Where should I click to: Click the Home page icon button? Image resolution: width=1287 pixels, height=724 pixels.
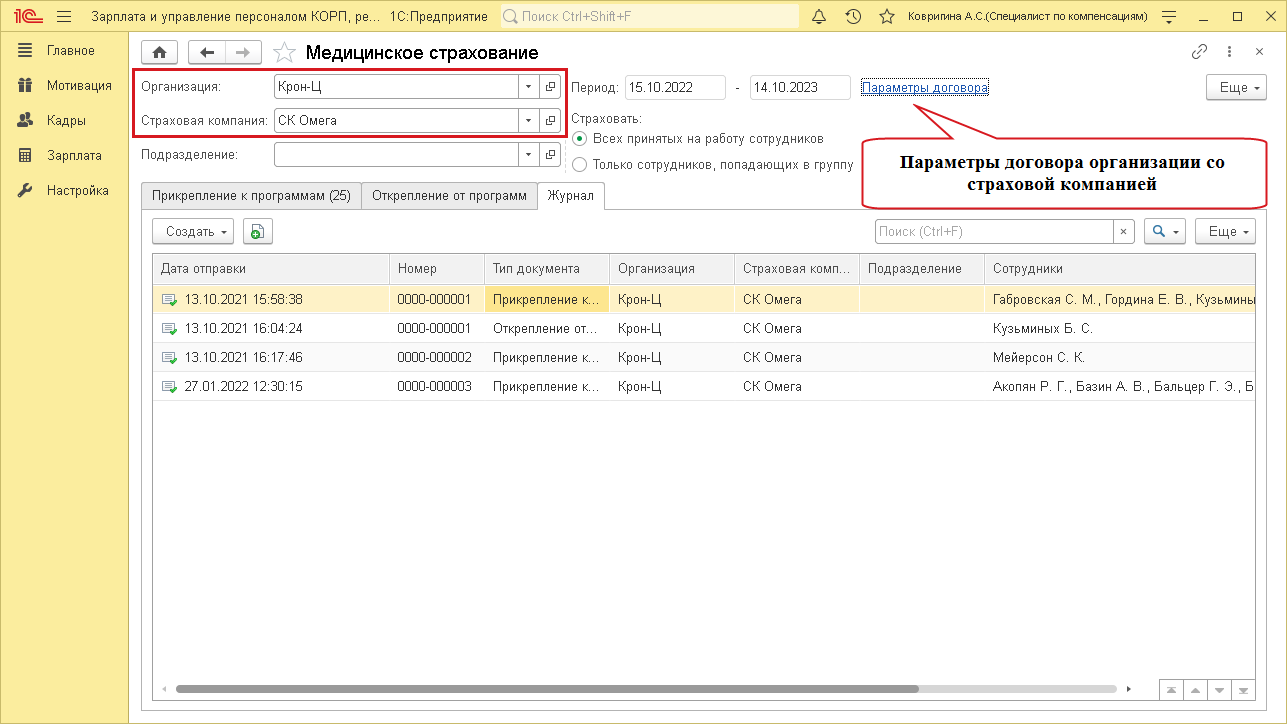tap(159, 53)
